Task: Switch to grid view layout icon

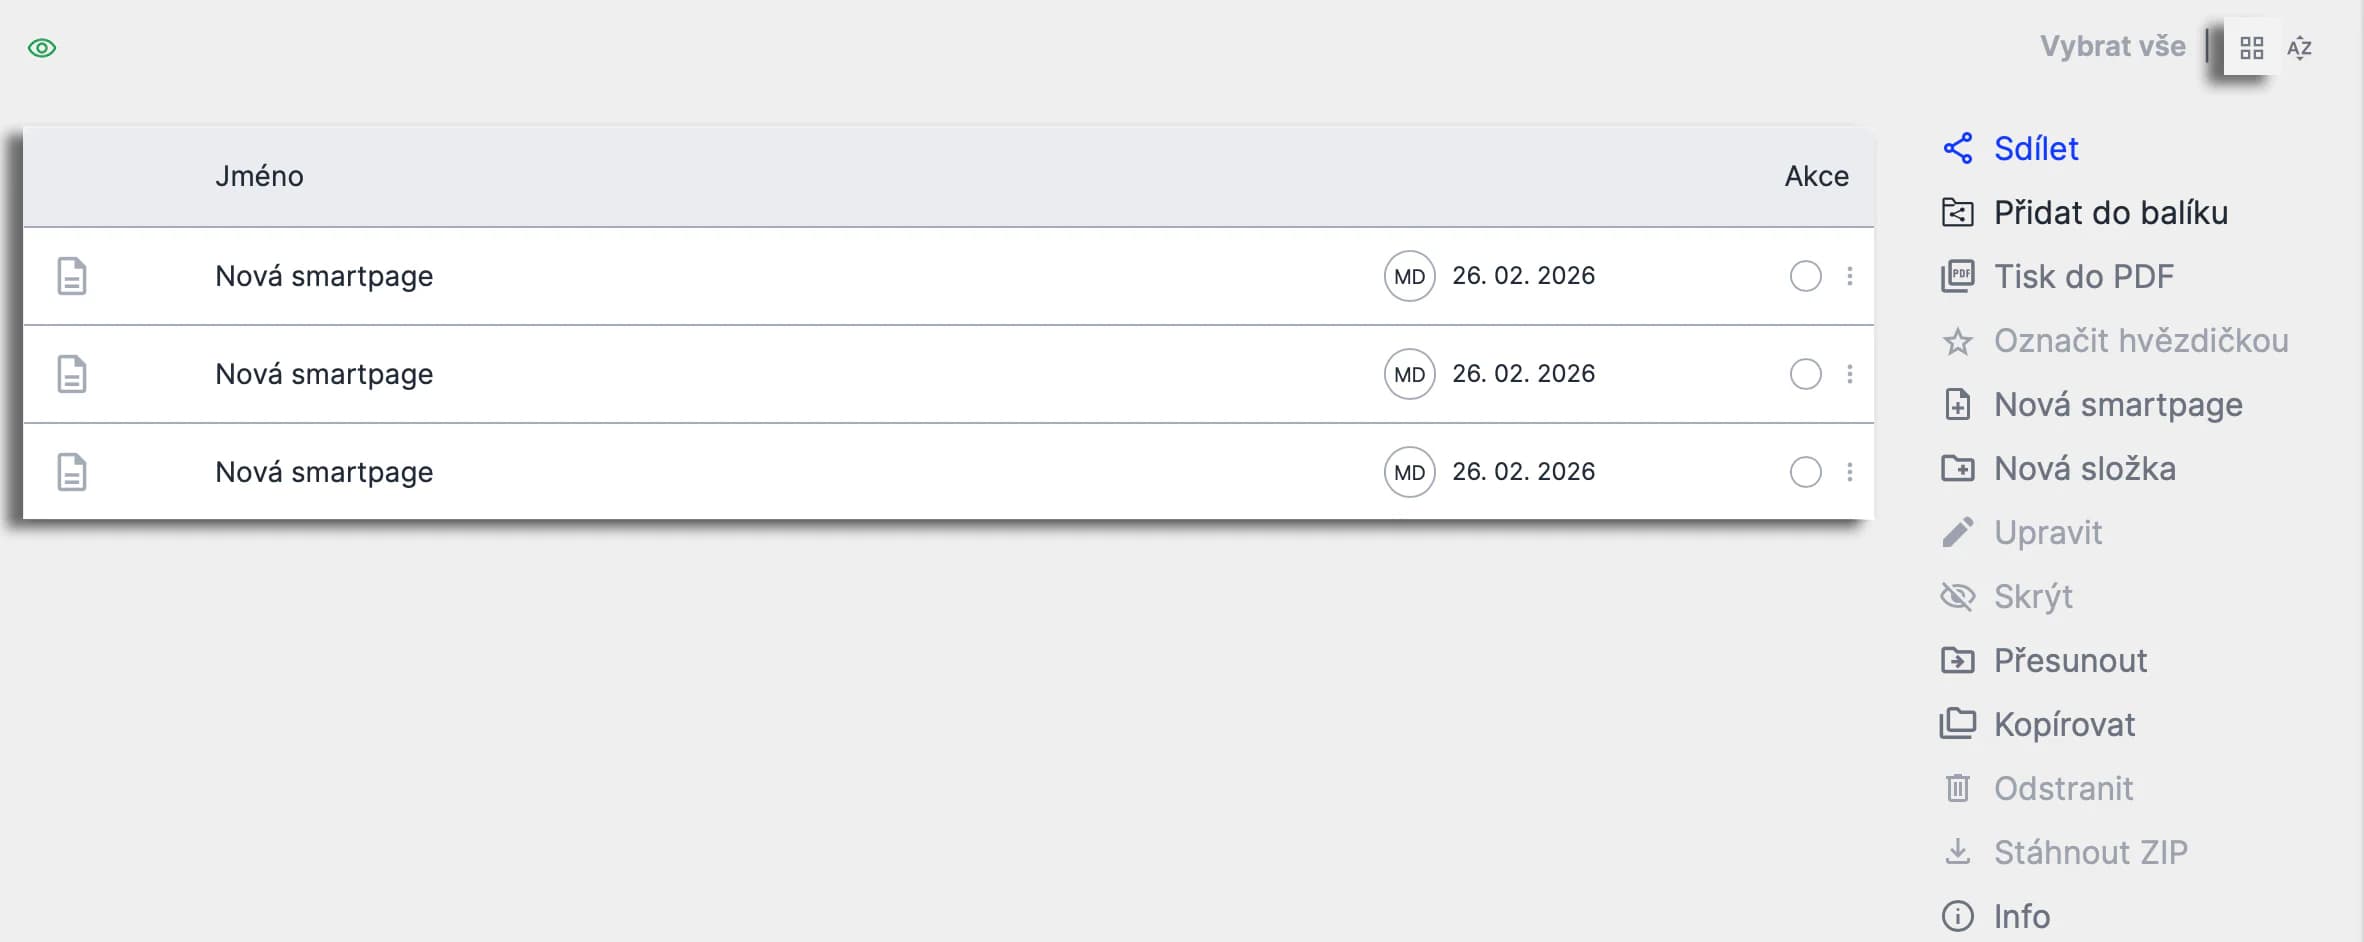Action: click(2251, 48)
